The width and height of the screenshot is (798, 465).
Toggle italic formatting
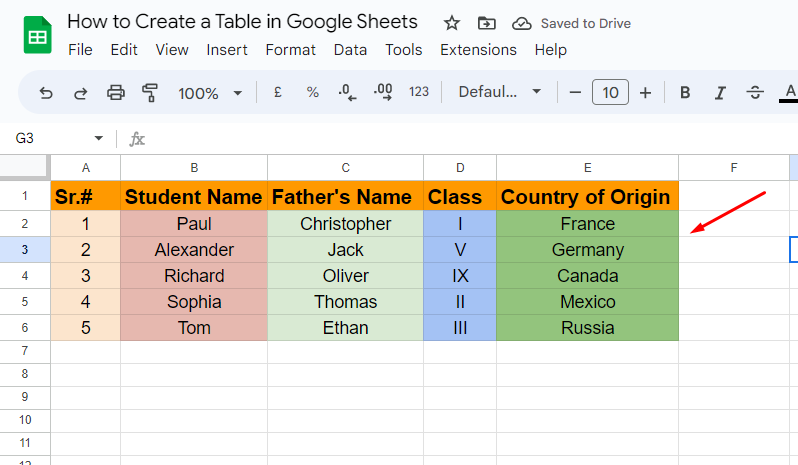(x=720, y=93)
